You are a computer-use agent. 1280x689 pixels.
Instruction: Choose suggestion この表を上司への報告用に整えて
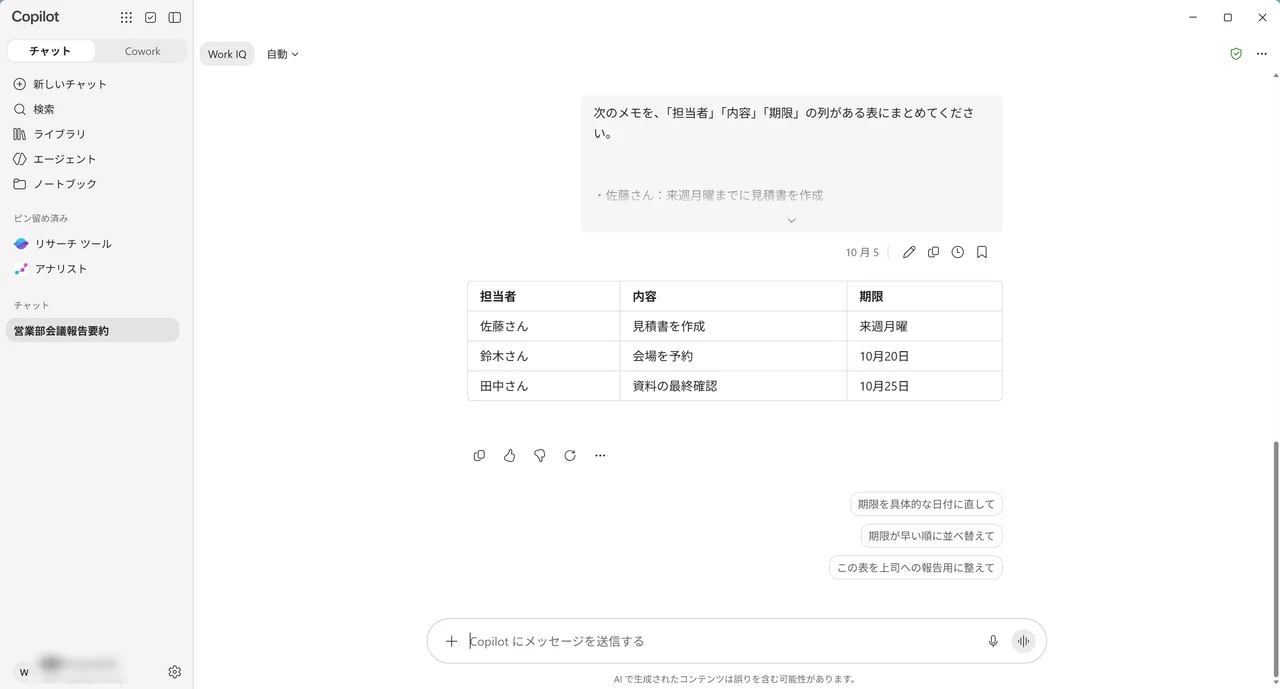[916, 568]
